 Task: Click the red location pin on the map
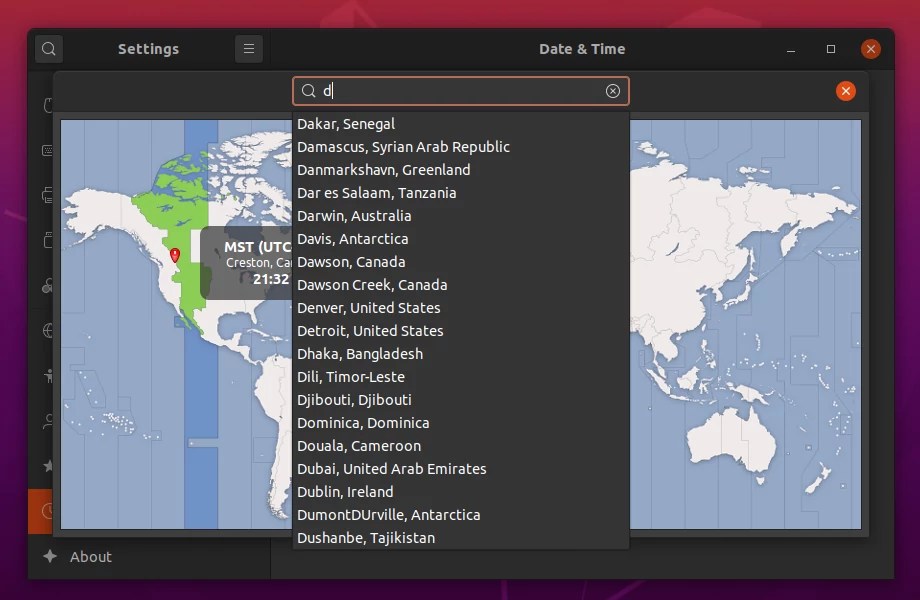tap(175, 255)
